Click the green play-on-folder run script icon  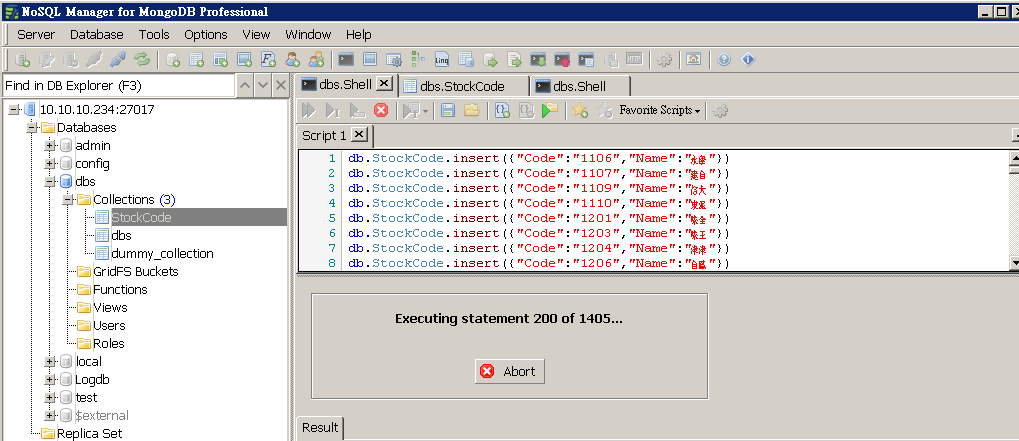pos(550,110)
